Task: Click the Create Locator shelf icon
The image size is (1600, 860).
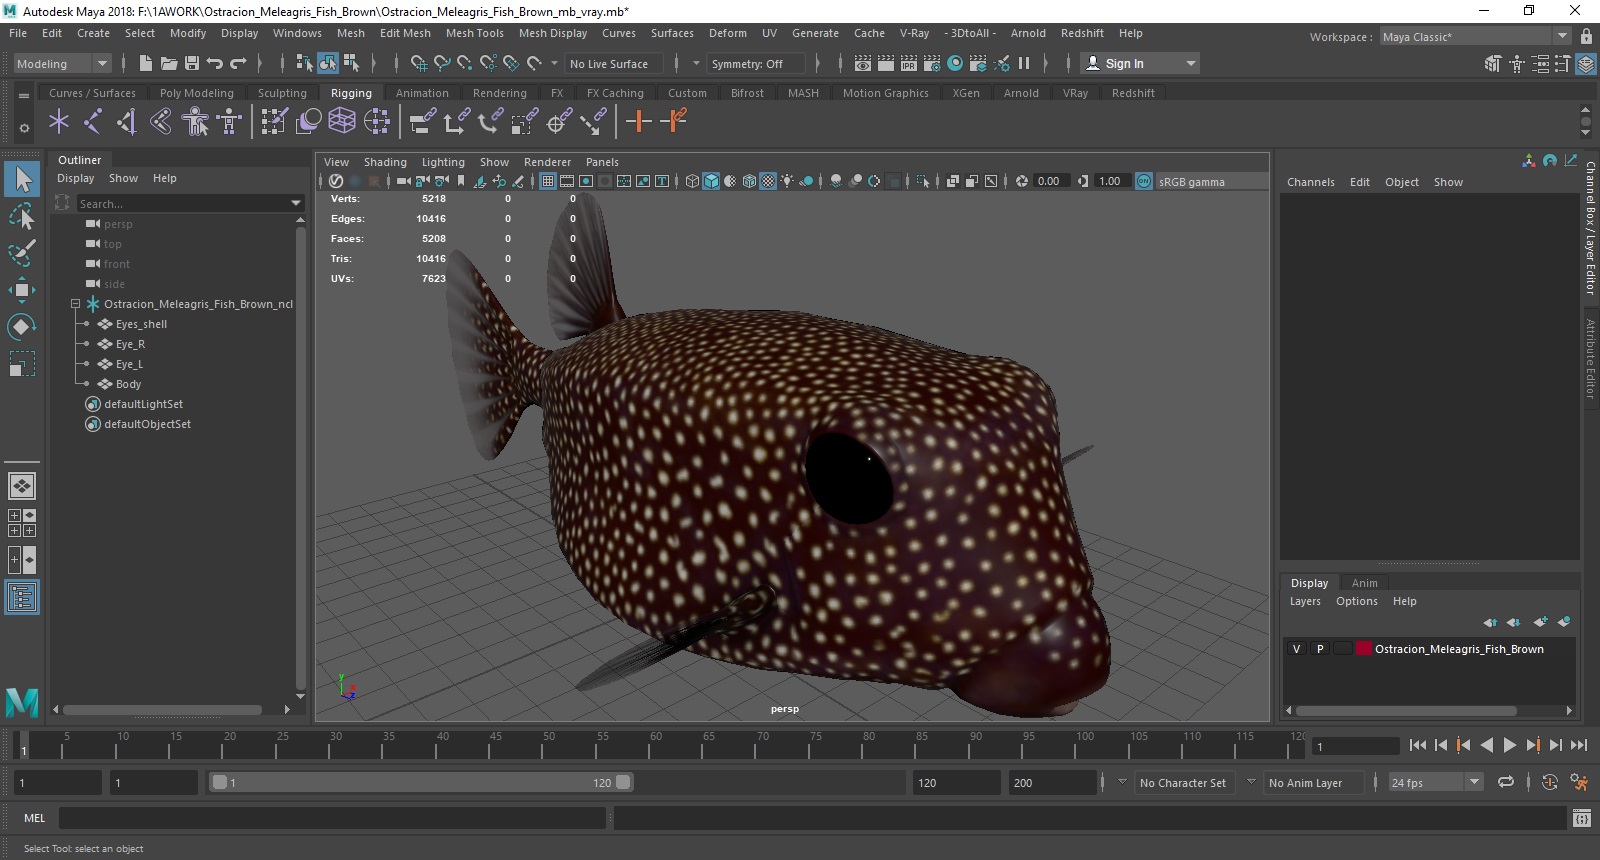Action: pos(59,122)
